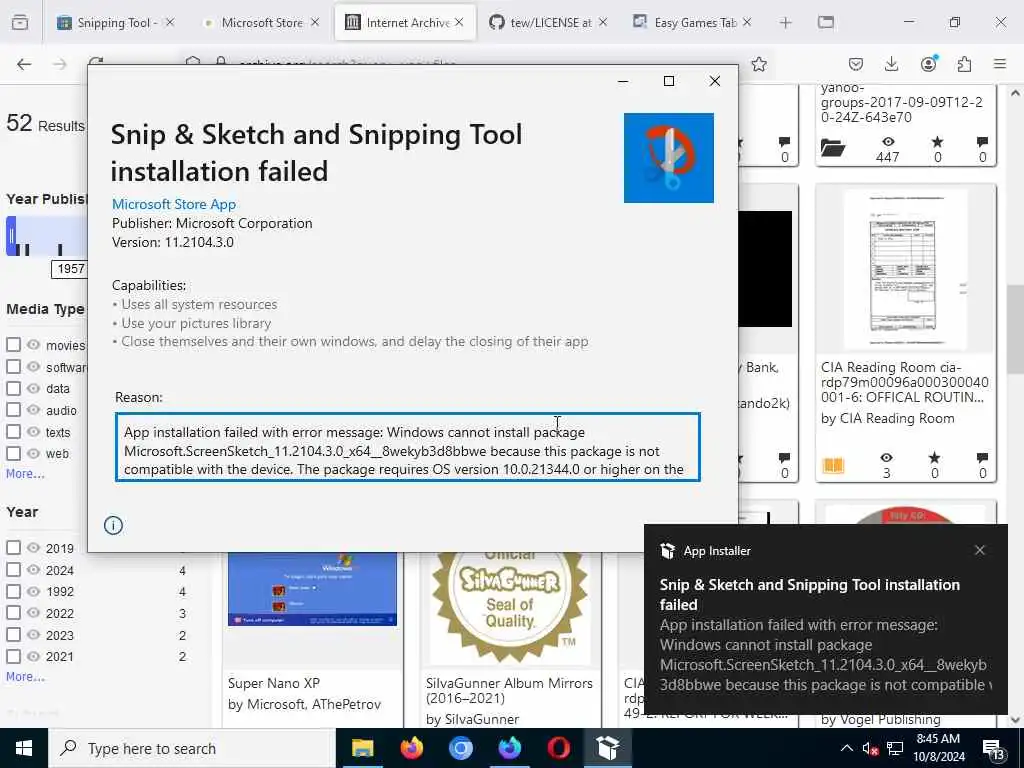This screenshot has width=1024, height=768.
Task: Expand More media types link
Action: (25, 473)
